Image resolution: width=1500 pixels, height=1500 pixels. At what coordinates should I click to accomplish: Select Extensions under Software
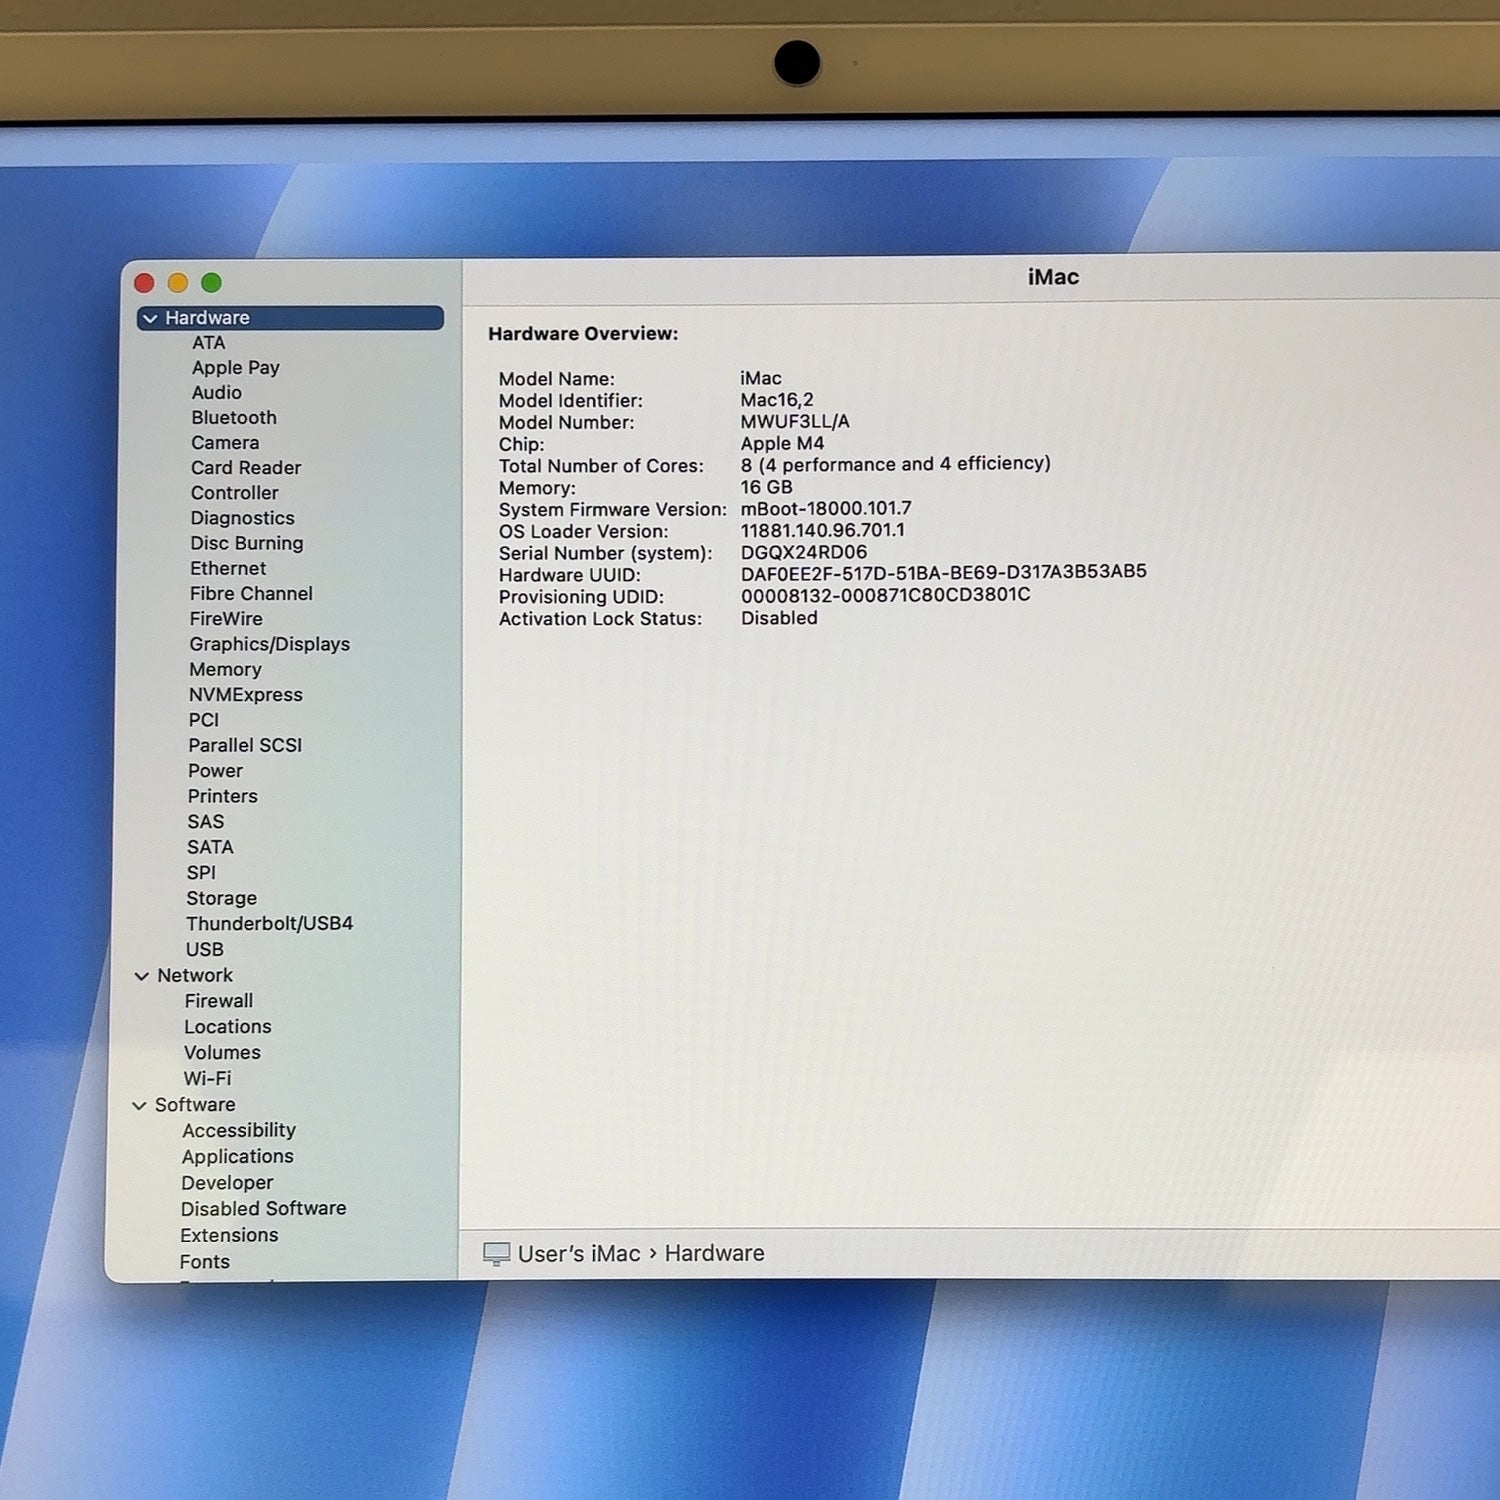(229, 1236)
